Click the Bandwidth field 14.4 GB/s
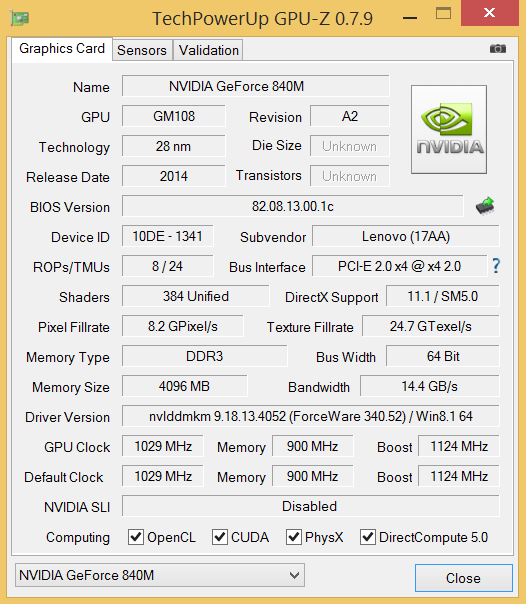The width and height of the screenshot is (526, 604). (x=430, y=386)
